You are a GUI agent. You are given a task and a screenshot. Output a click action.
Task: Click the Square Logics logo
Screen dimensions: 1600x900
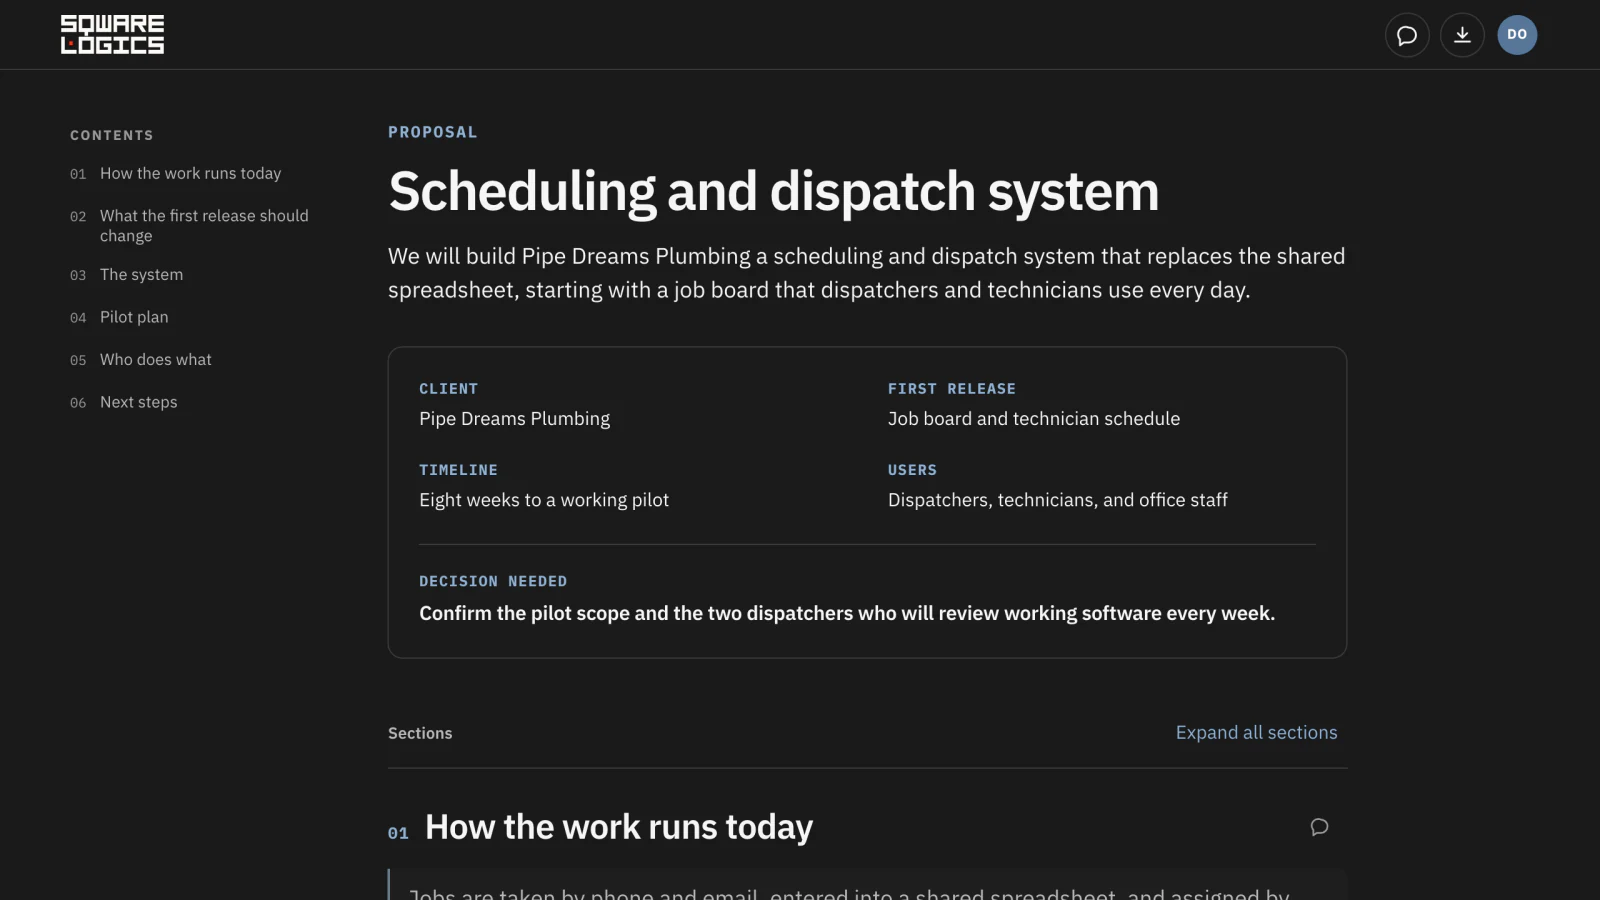point(112,34)
